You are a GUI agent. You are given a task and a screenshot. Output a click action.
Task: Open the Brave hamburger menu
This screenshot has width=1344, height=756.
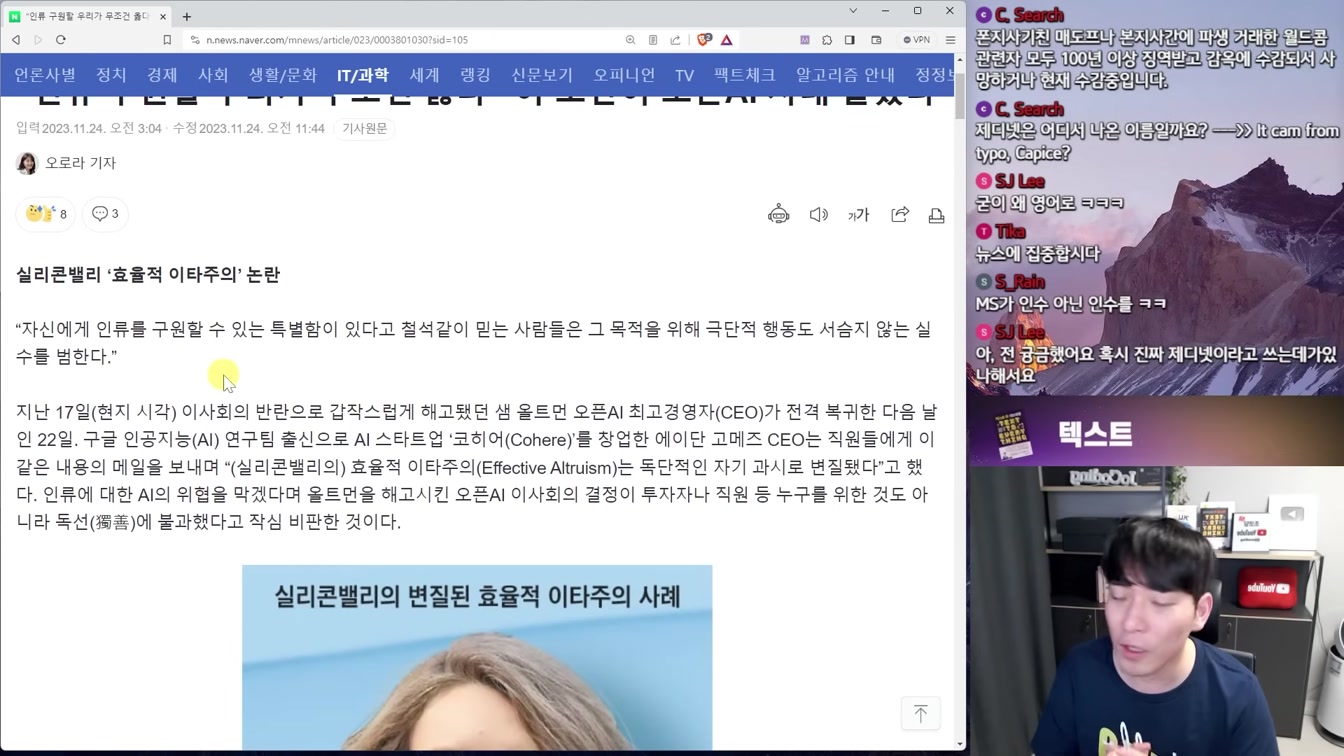951,40
